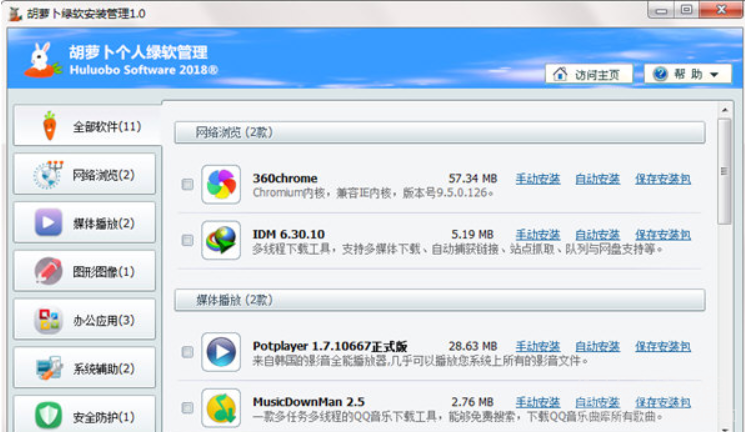Select the 媒体播放(2) category tab

pos(85,222)
